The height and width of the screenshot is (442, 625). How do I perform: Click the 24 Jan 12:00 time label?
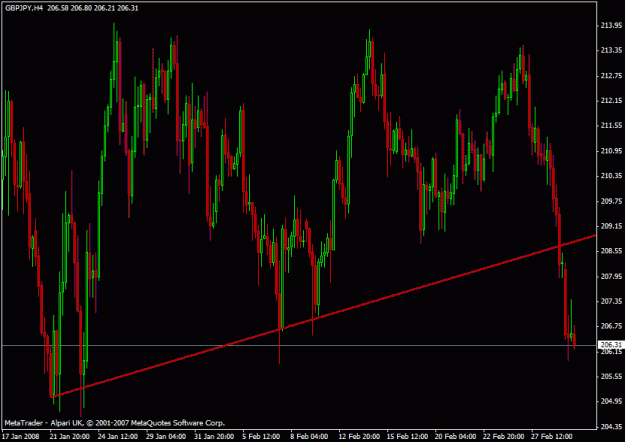(118, 436)
